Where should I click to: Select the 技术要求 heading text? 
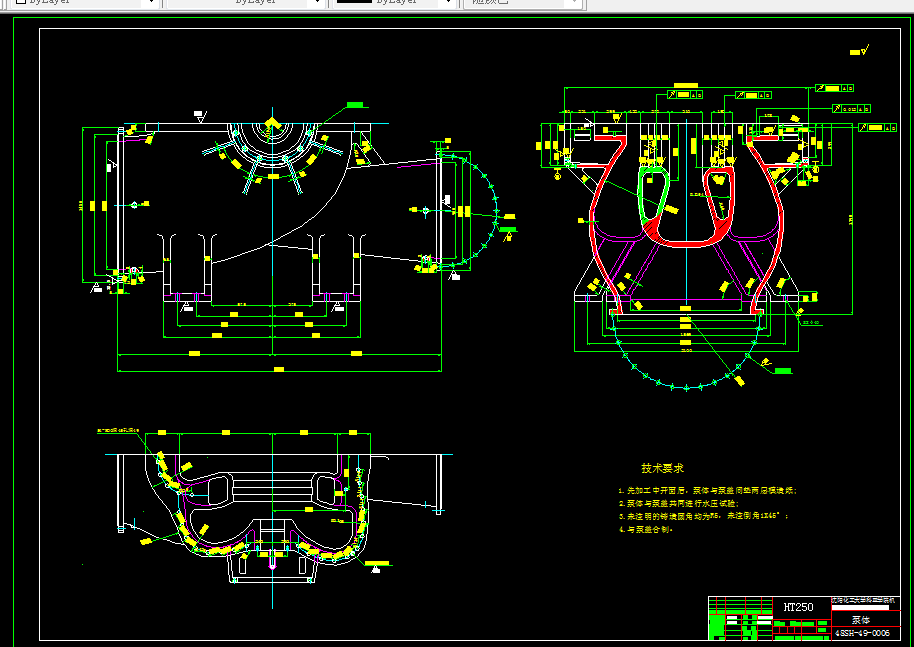662,468
